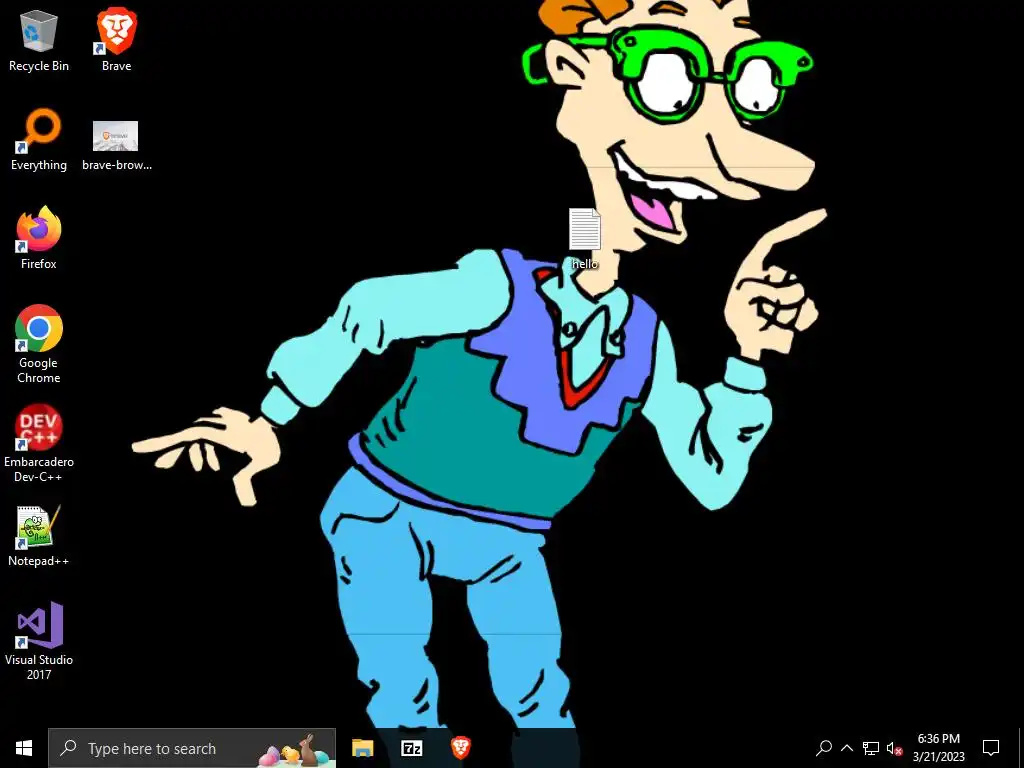Select the Embarcadero Dev-C++ shortcut icon

39,443
